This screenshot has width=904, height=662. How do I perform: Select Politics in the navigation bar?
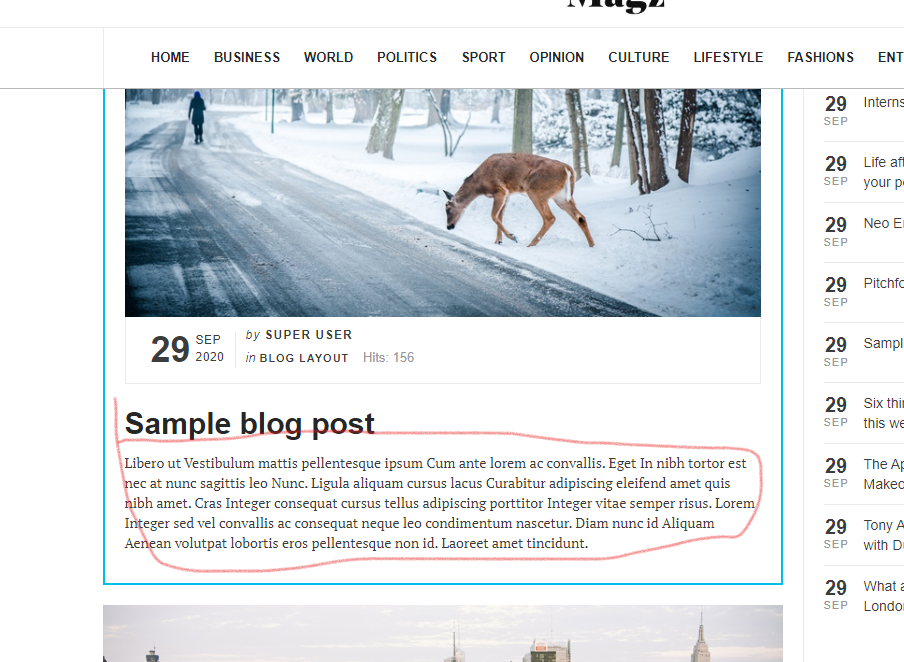click(407, 58)
